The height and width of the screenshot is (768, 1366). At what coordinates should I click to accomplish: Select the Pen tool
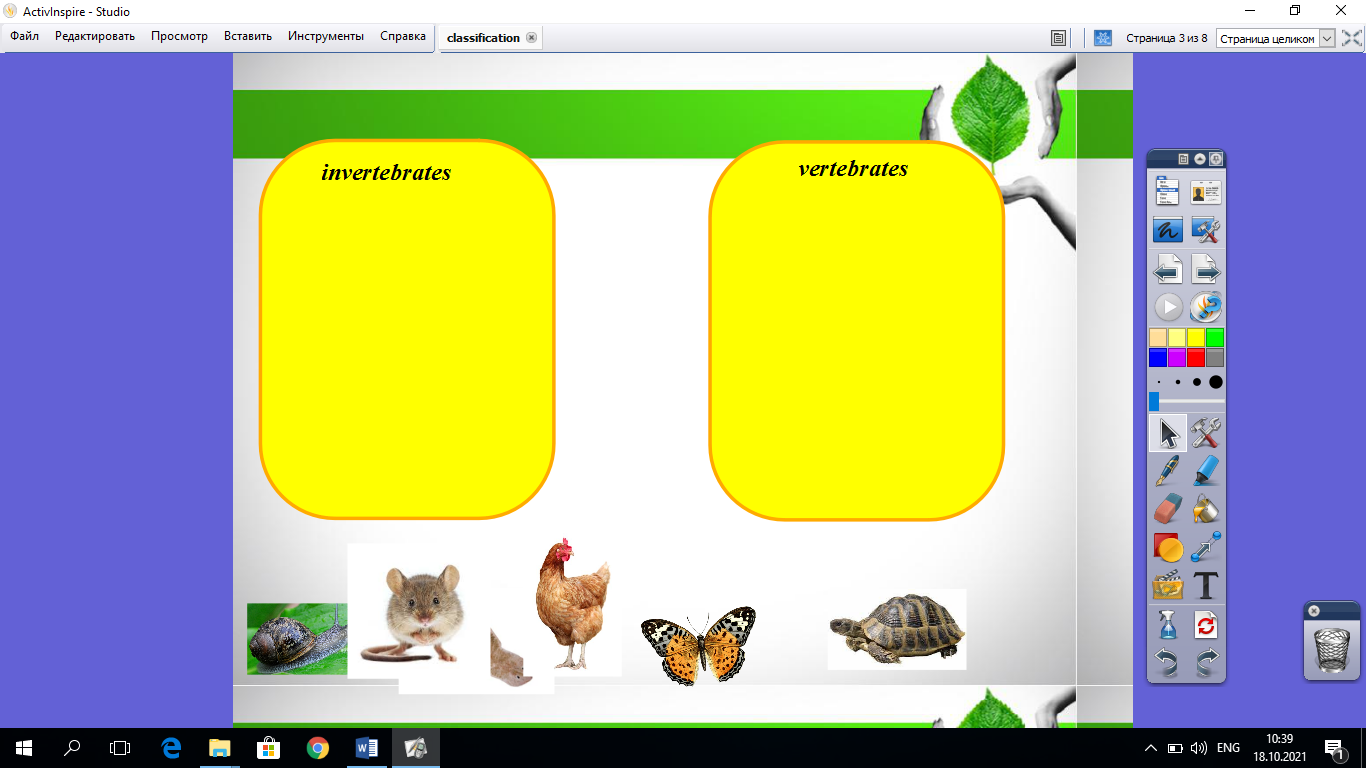coord(1167,471)
